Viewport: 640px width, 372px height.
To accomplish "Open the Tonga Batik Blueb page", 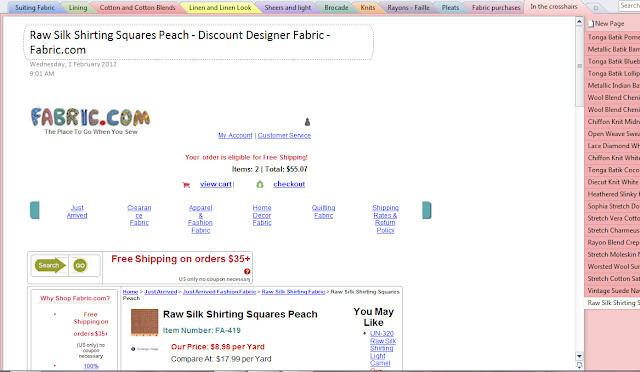I will click(x=613, y=61).
